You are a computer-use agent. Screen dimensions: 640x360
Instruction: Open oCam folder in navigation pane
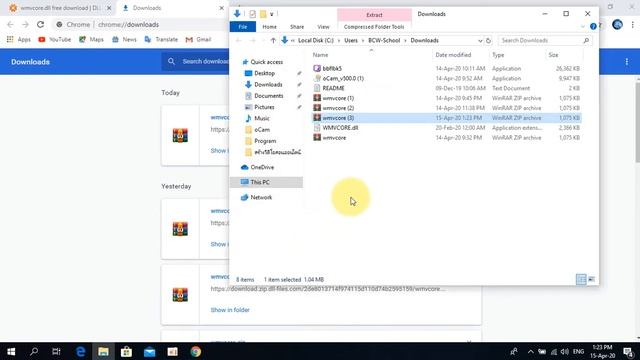coord(262,129)
